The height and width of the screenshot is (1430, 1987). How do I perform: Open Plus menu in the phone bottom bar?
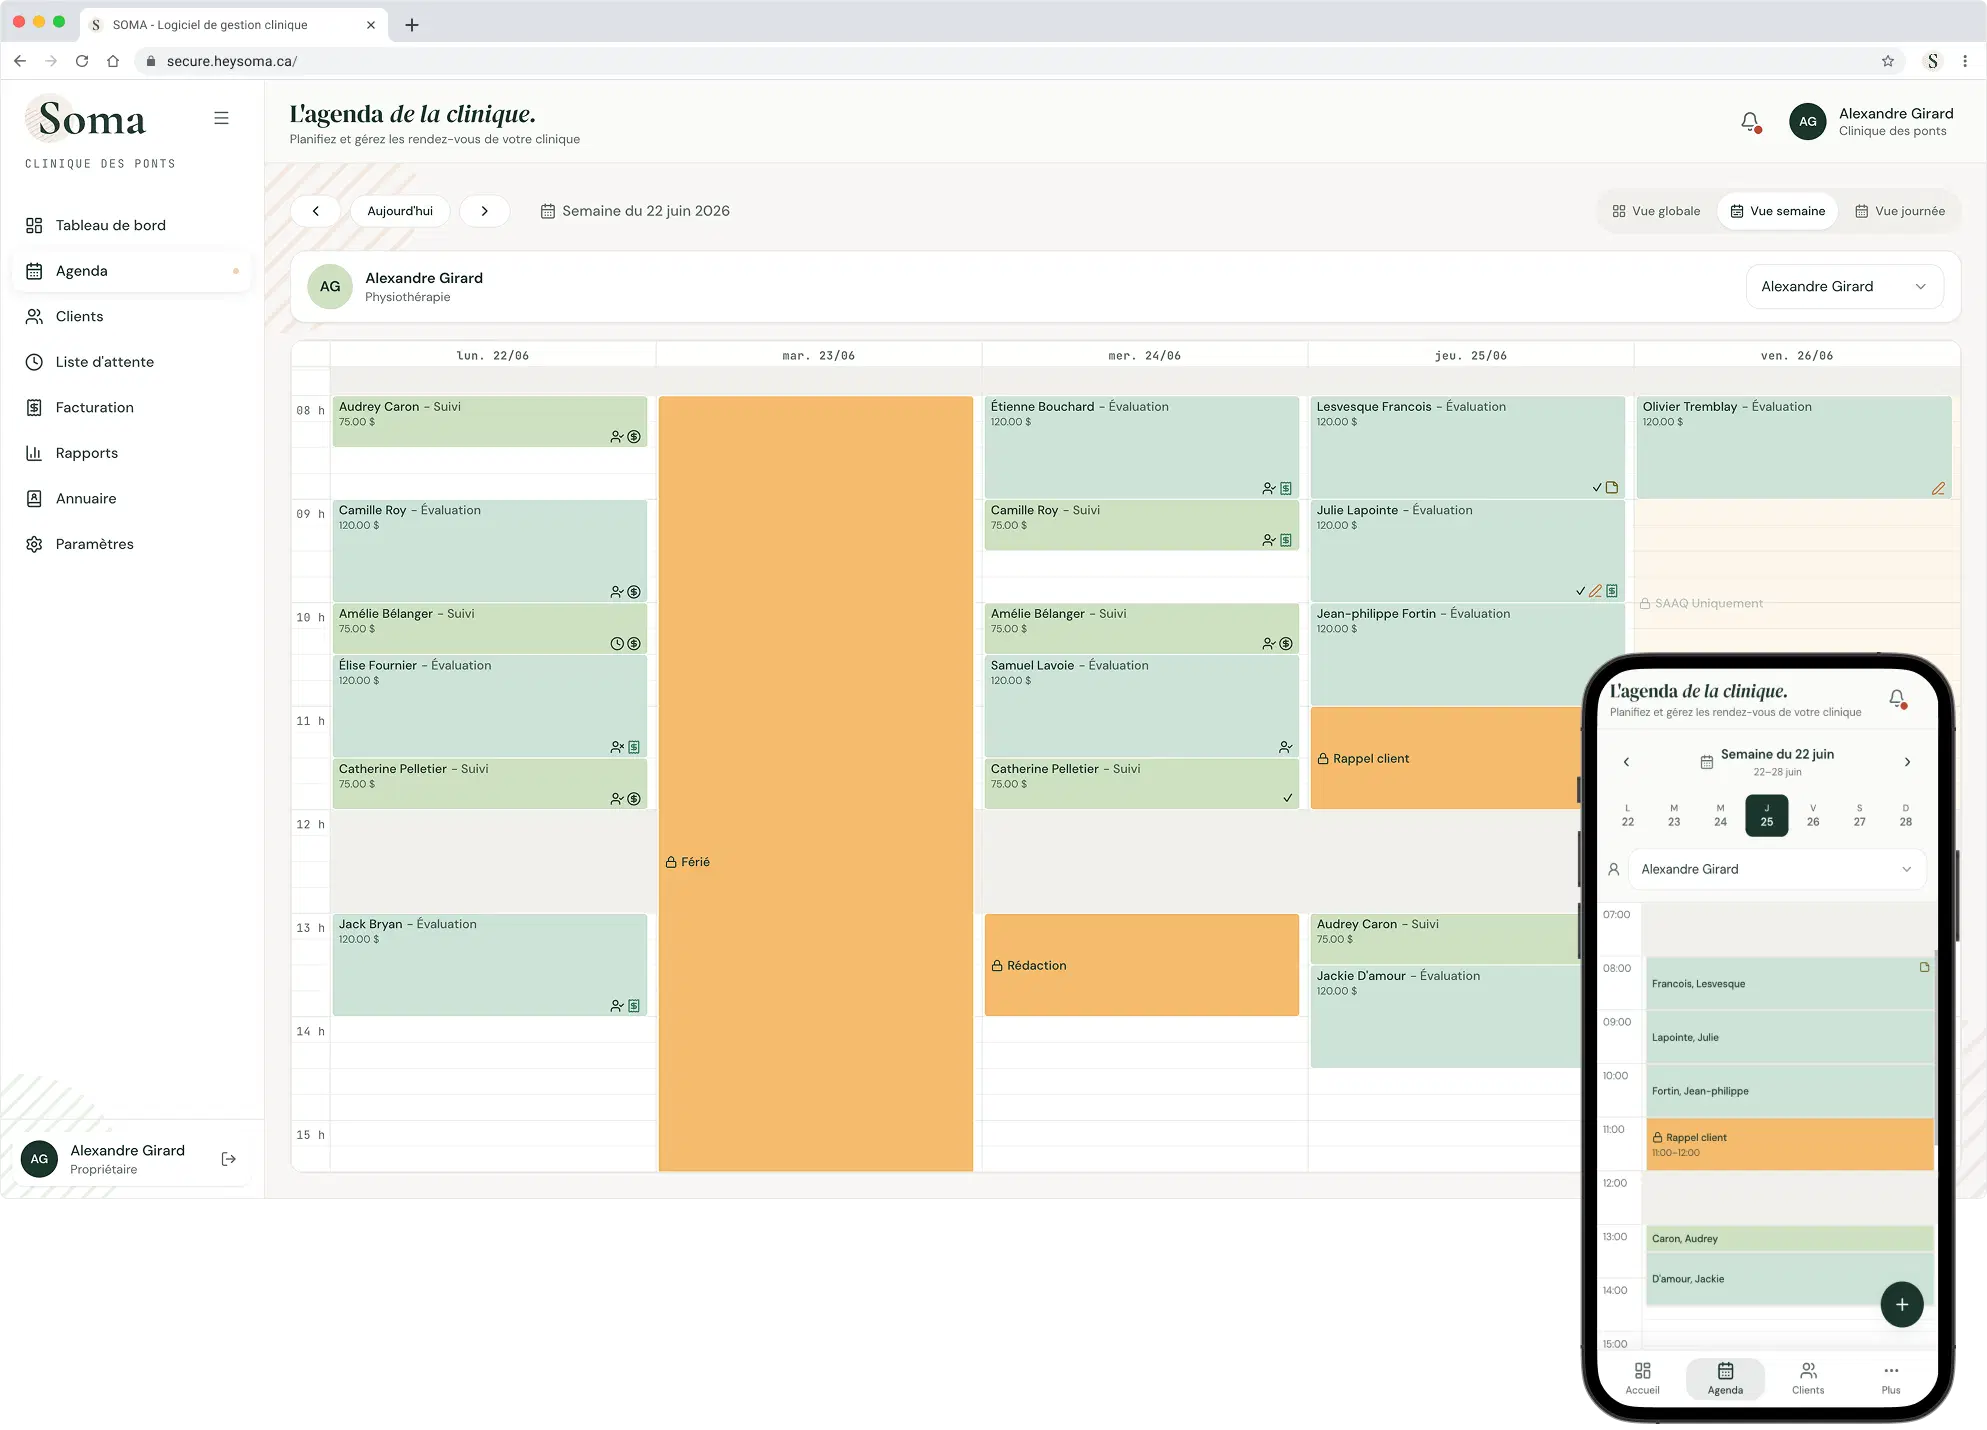click(x=1891, y=1378)
